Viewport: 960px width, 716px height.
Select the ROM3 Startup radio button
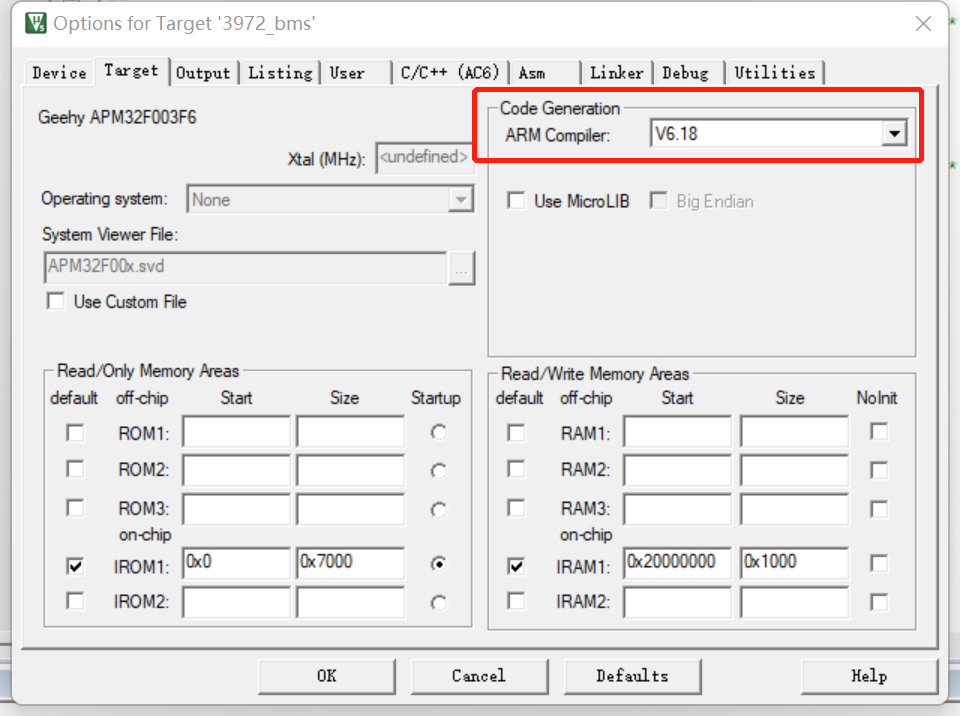pos(438,510)
